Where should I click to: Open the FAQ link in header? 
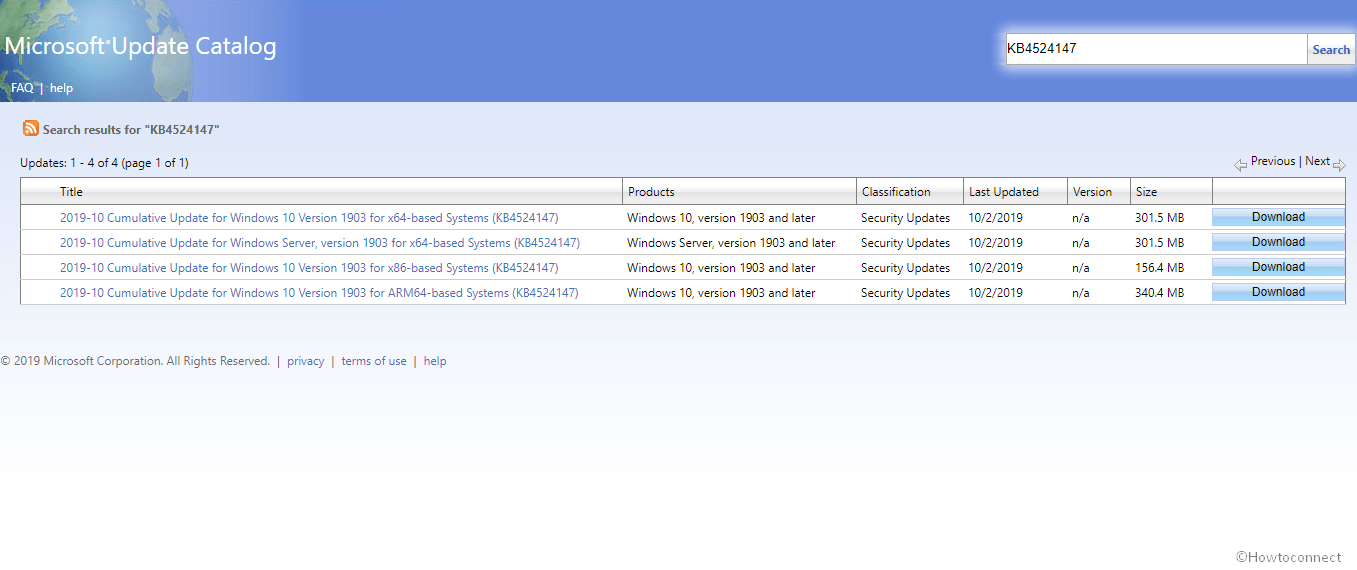22,88
